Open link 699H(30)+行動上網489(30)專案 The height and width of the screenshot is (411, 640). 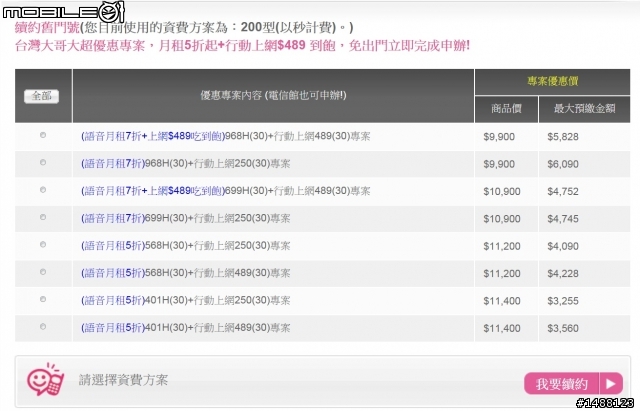298,191
